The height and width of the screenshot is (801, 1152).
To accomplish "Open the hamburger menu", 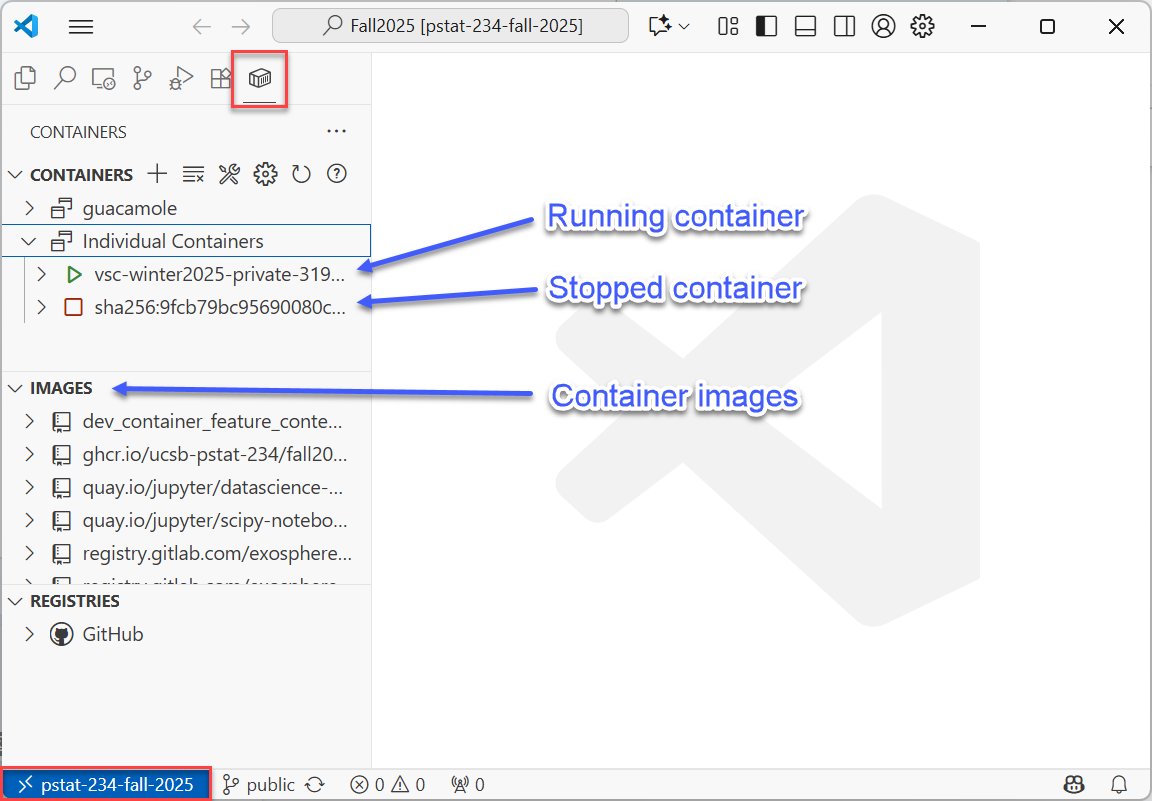I will click(81, 26).
